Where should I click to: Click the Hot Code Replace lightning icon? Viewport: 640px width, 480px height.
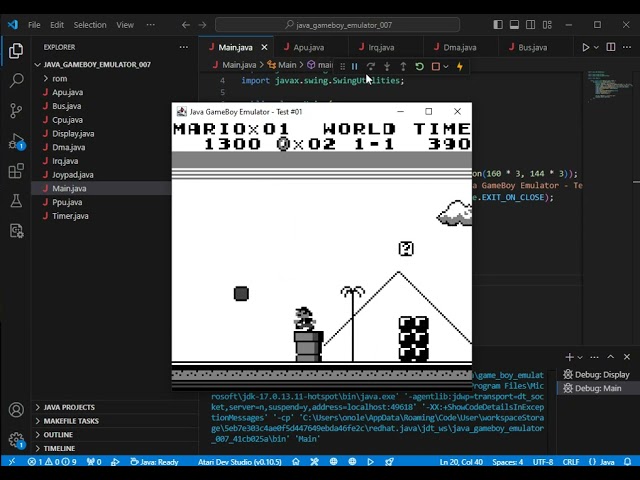[x=460, y=66]
